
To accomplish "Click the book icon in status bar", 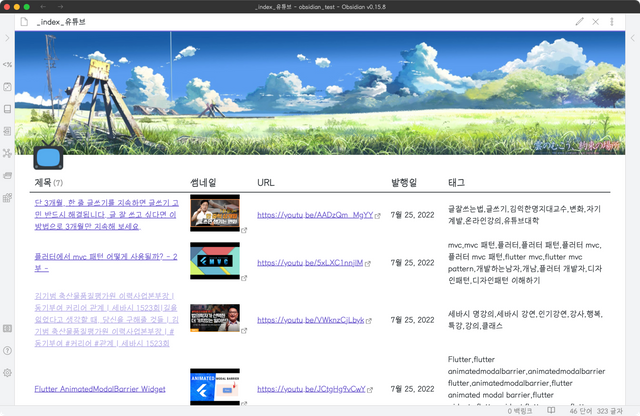I will click(x=551, y=410).
